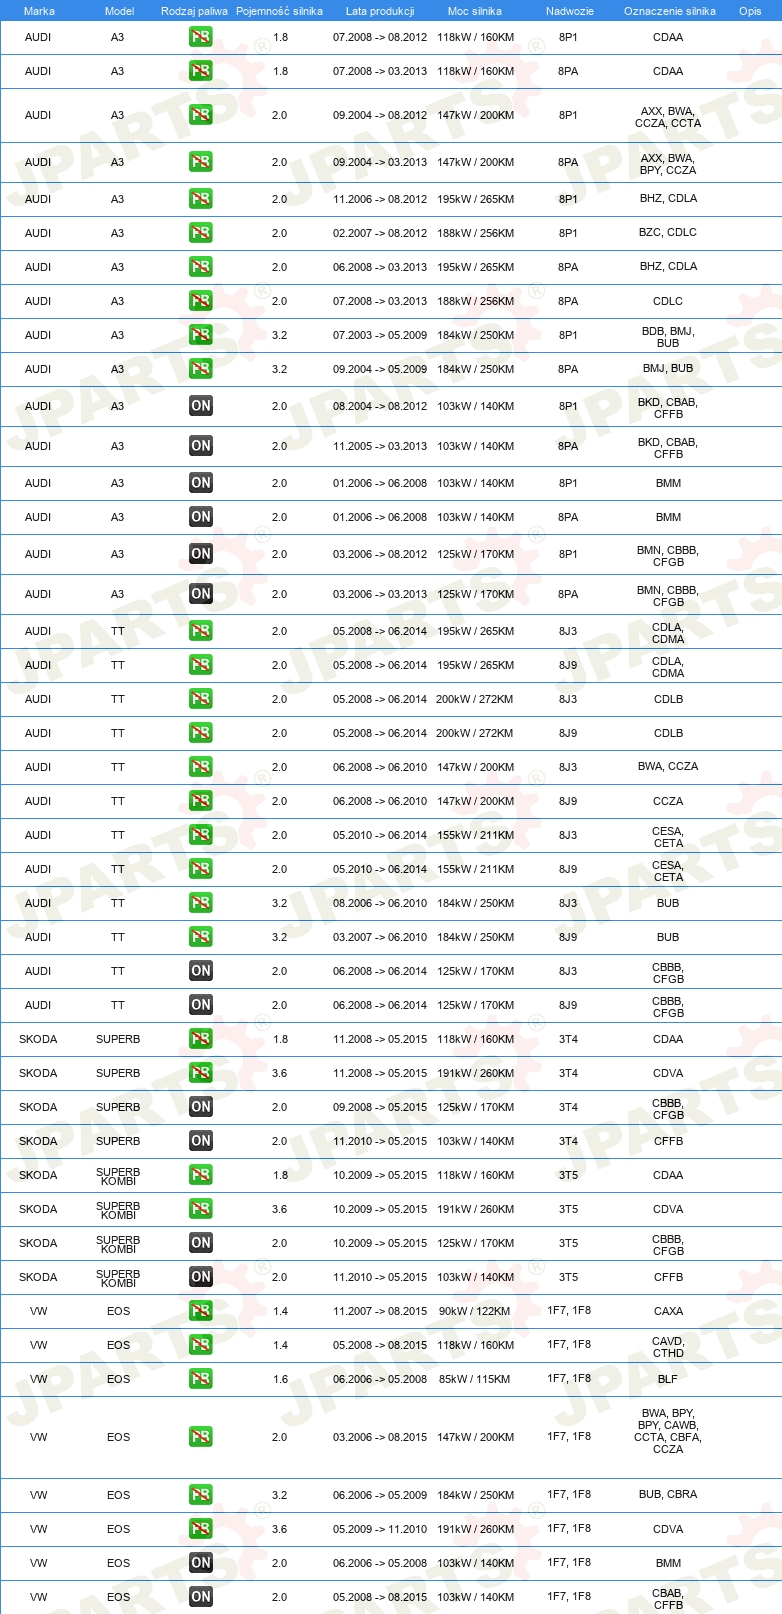This screenshot has height=1614, width=782.
Task: Click petrol icon in VW EOS 3.2 BUB, CBRA row
Action: pyautogui.click(x=201, y=1495)
